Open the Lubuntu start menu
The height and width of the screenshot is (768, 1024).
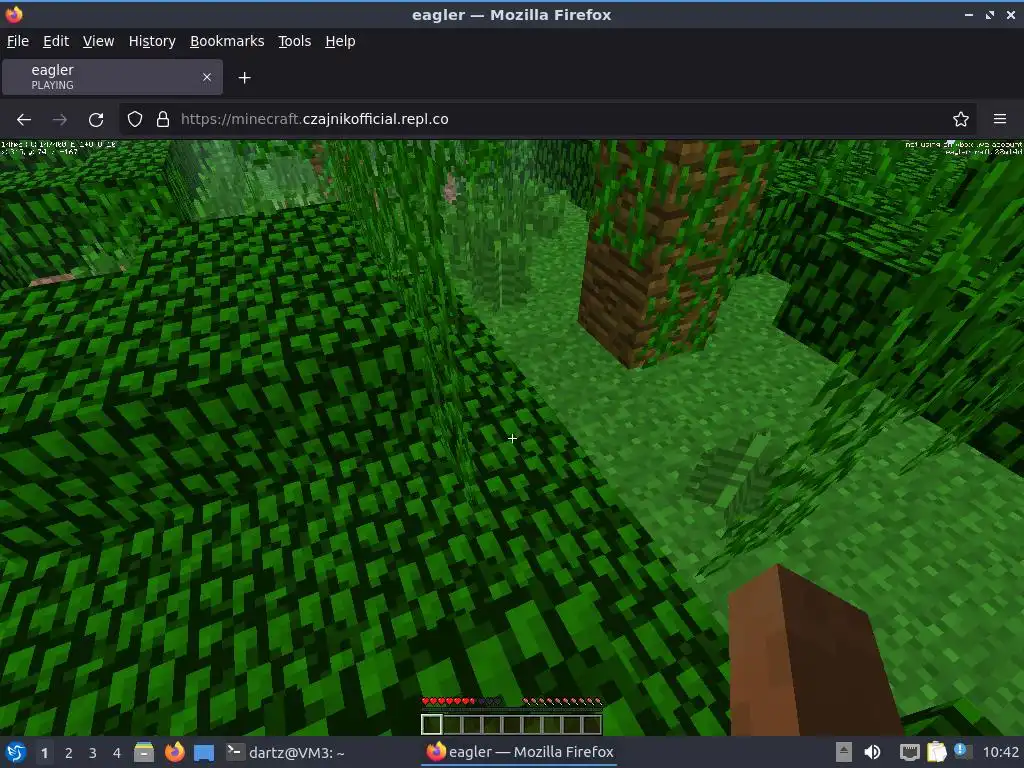pyautogui.click(x=16, y=752)
